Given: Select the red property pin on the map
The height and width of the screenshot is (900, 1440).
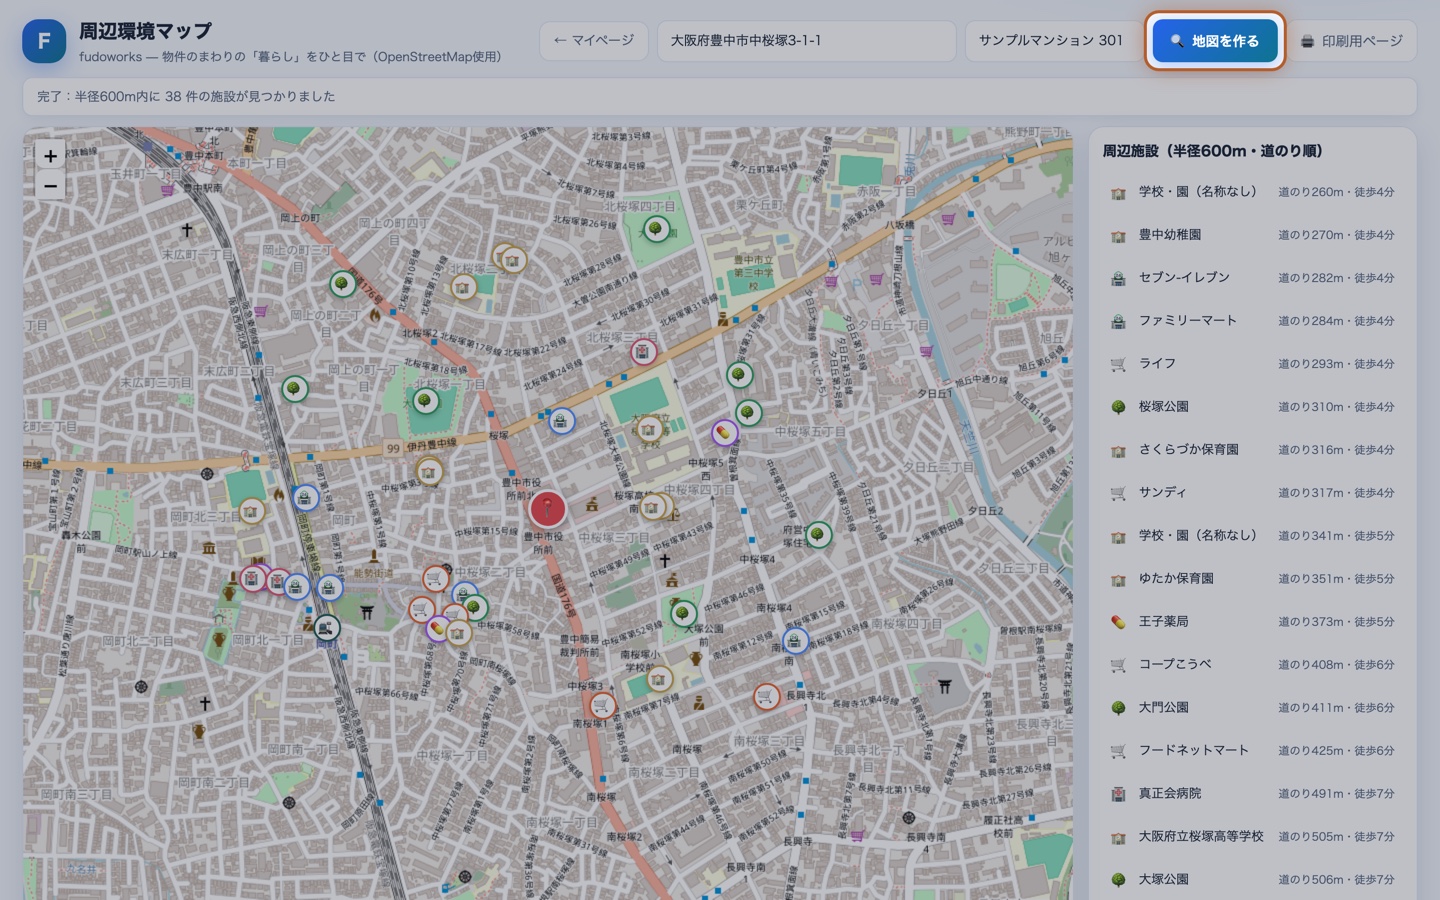Looking at the screenshot, I should 547,509.
